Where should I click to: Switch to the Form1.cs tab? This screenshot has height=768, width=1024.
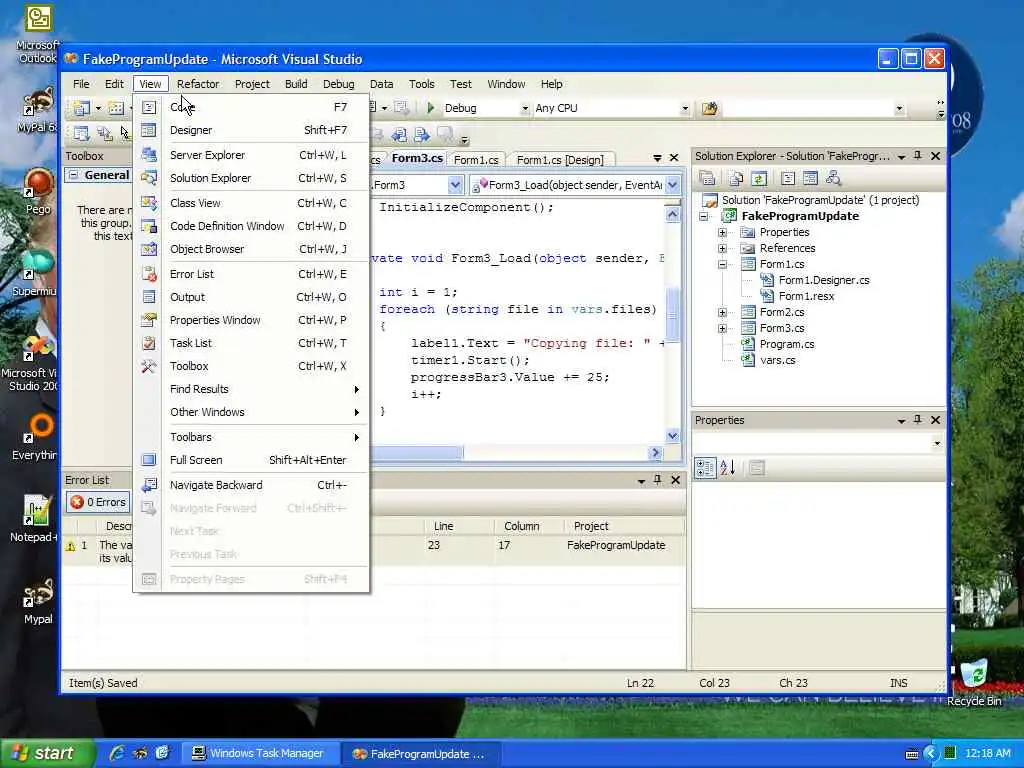pos(476,160)
